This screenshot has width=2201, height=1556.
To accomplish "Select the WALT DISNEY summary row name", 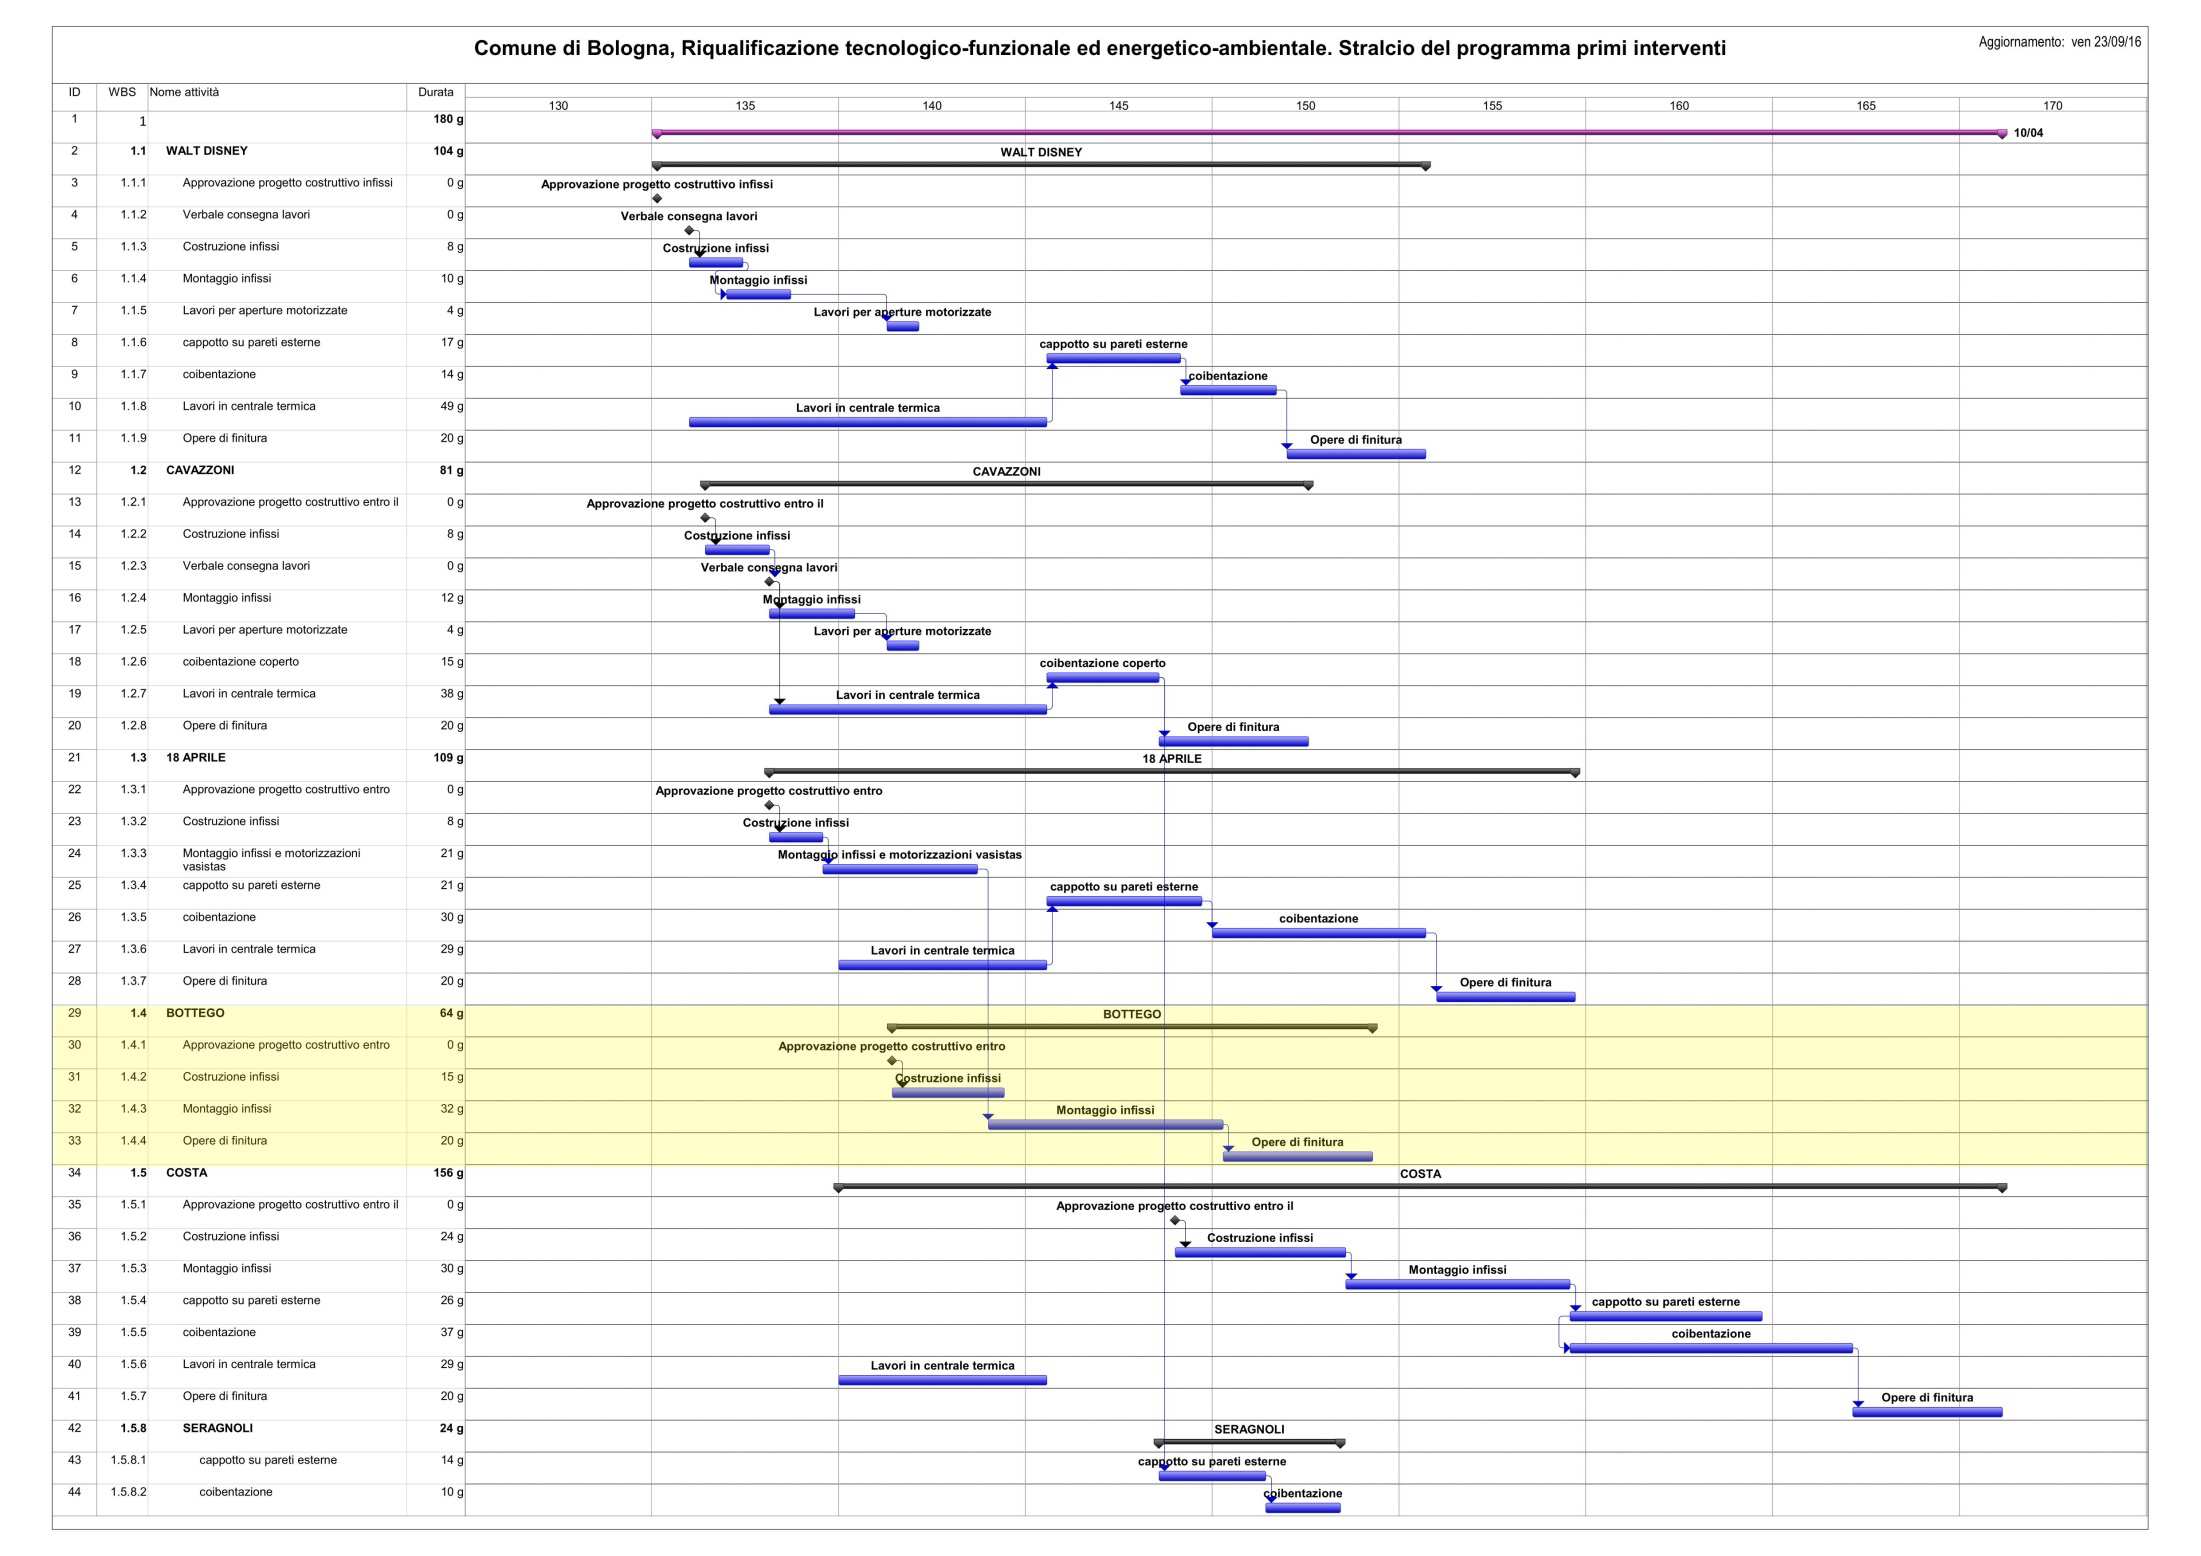I will coord(206,151).
